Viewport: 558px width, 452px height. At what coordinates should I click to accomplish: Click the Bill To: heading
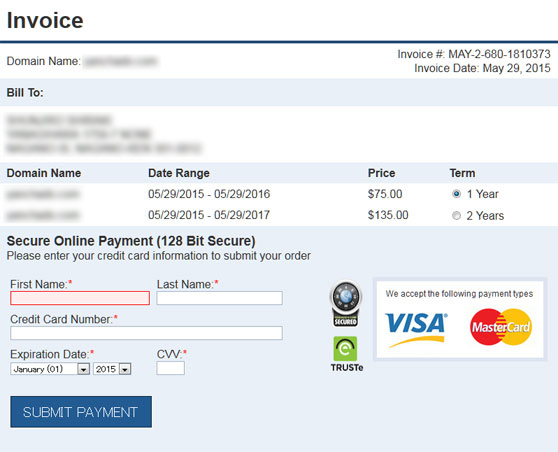pyautogui.click(x=25, y=93)
